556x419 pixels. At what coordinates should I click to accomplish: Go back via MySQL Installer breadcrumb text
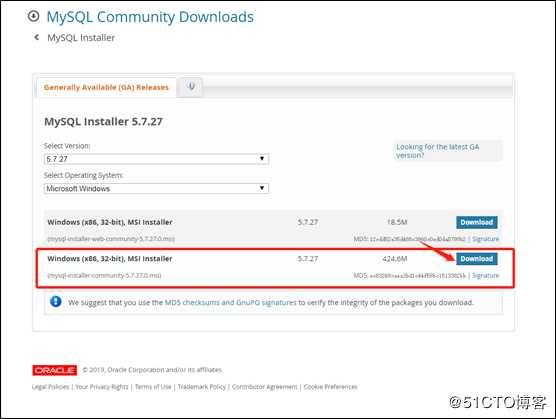coord(81,38)
